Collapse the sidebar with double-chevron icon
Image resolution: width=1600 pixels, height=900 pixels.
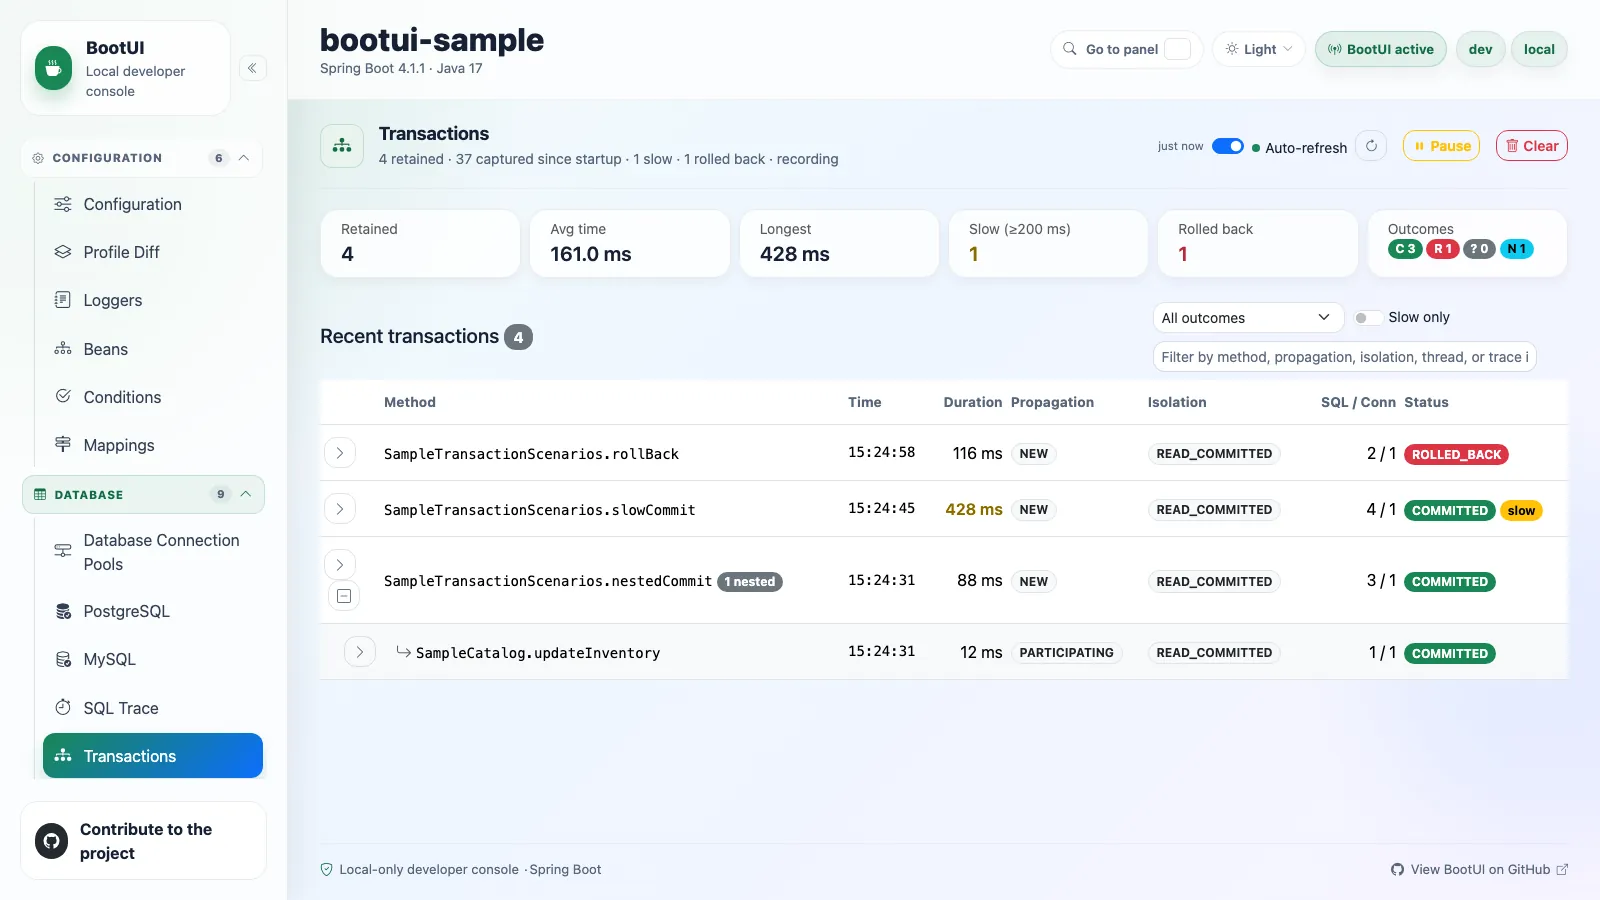point(253,68)
